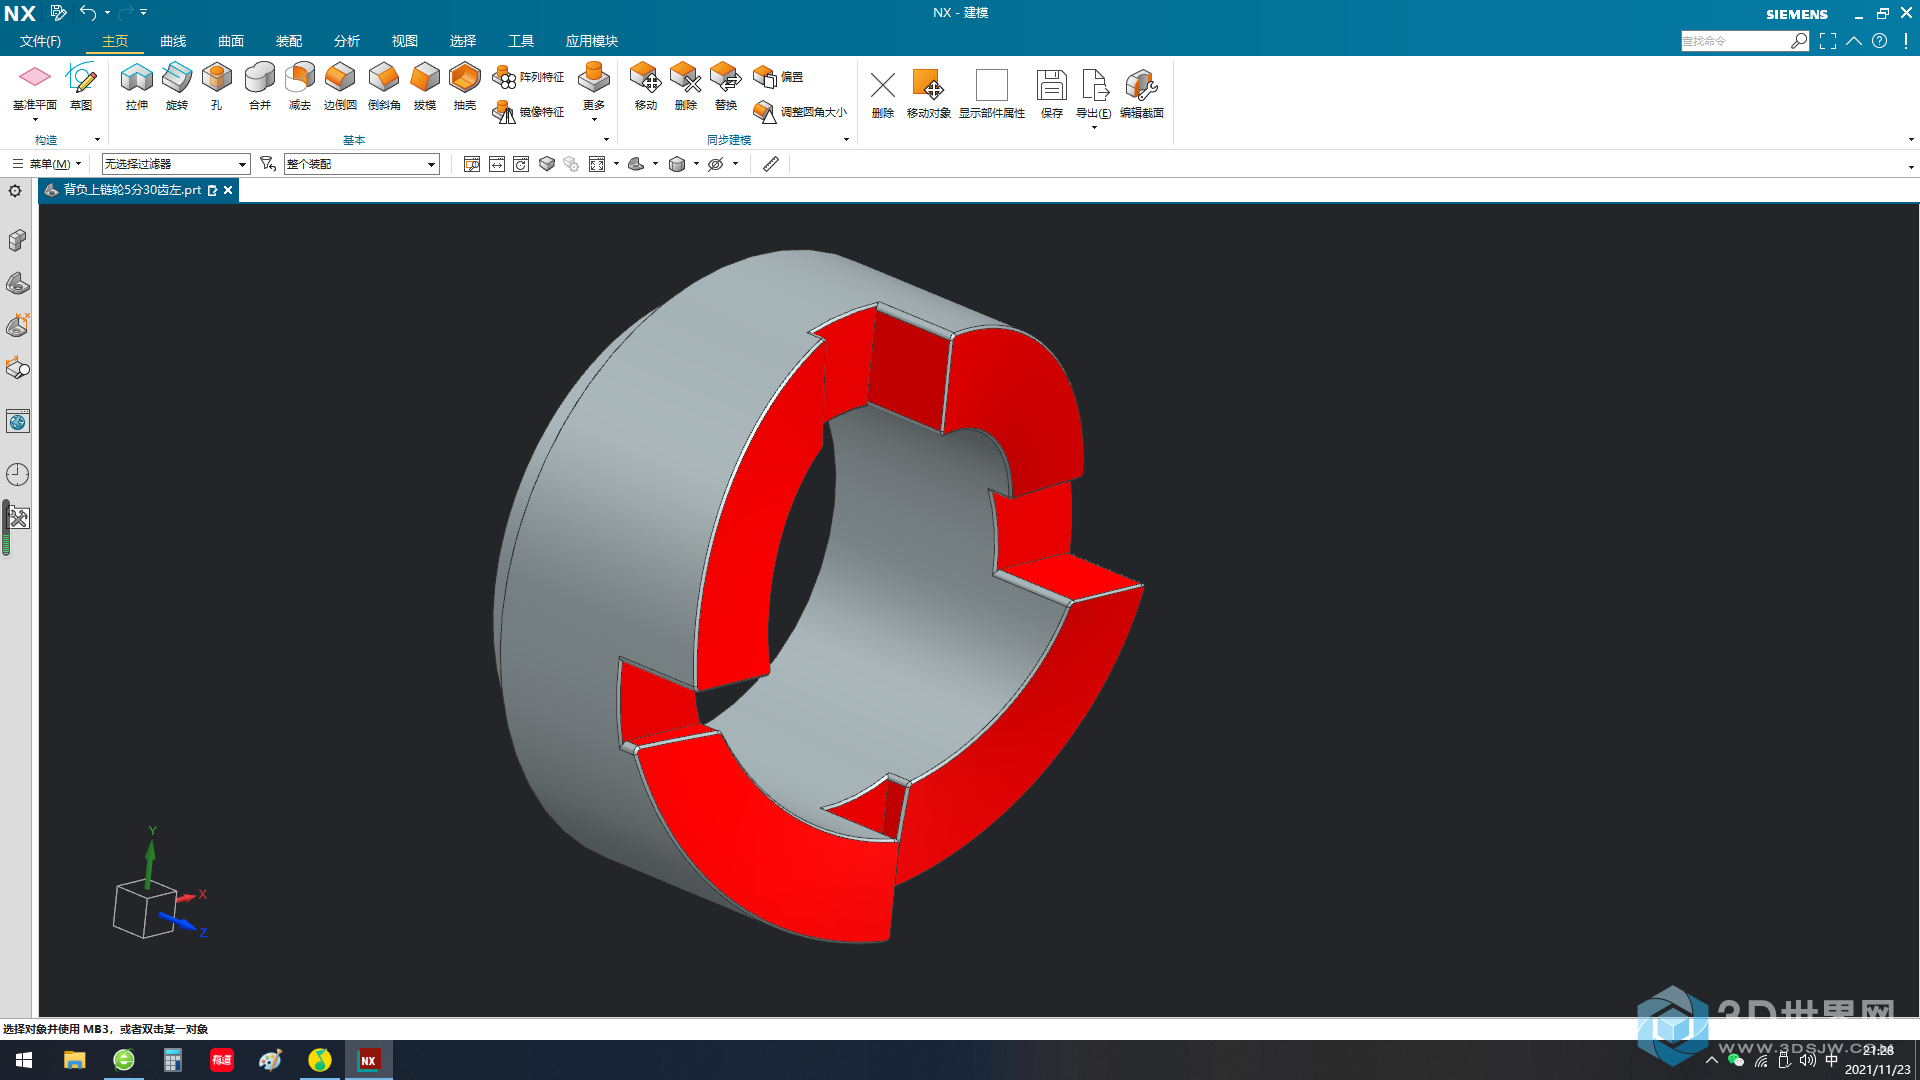
Task: Open File Explorer from taskbar
Action: 74,1060
